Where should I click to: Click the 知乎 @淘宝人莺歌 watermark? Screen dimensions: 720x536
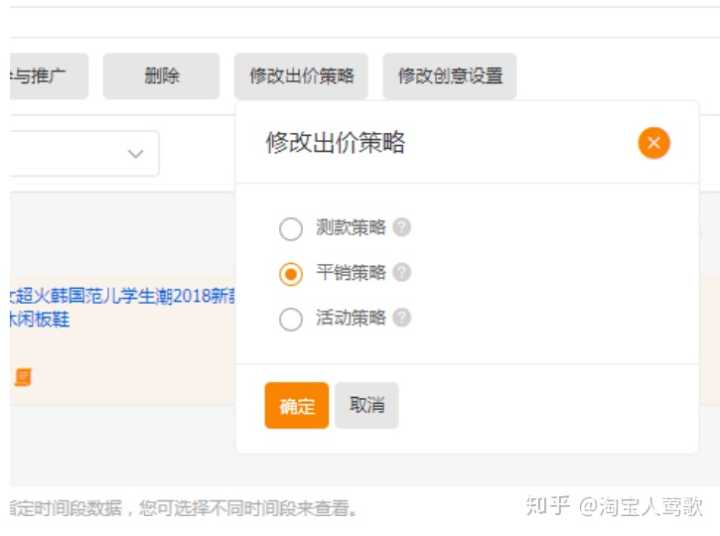pos(614,506)
